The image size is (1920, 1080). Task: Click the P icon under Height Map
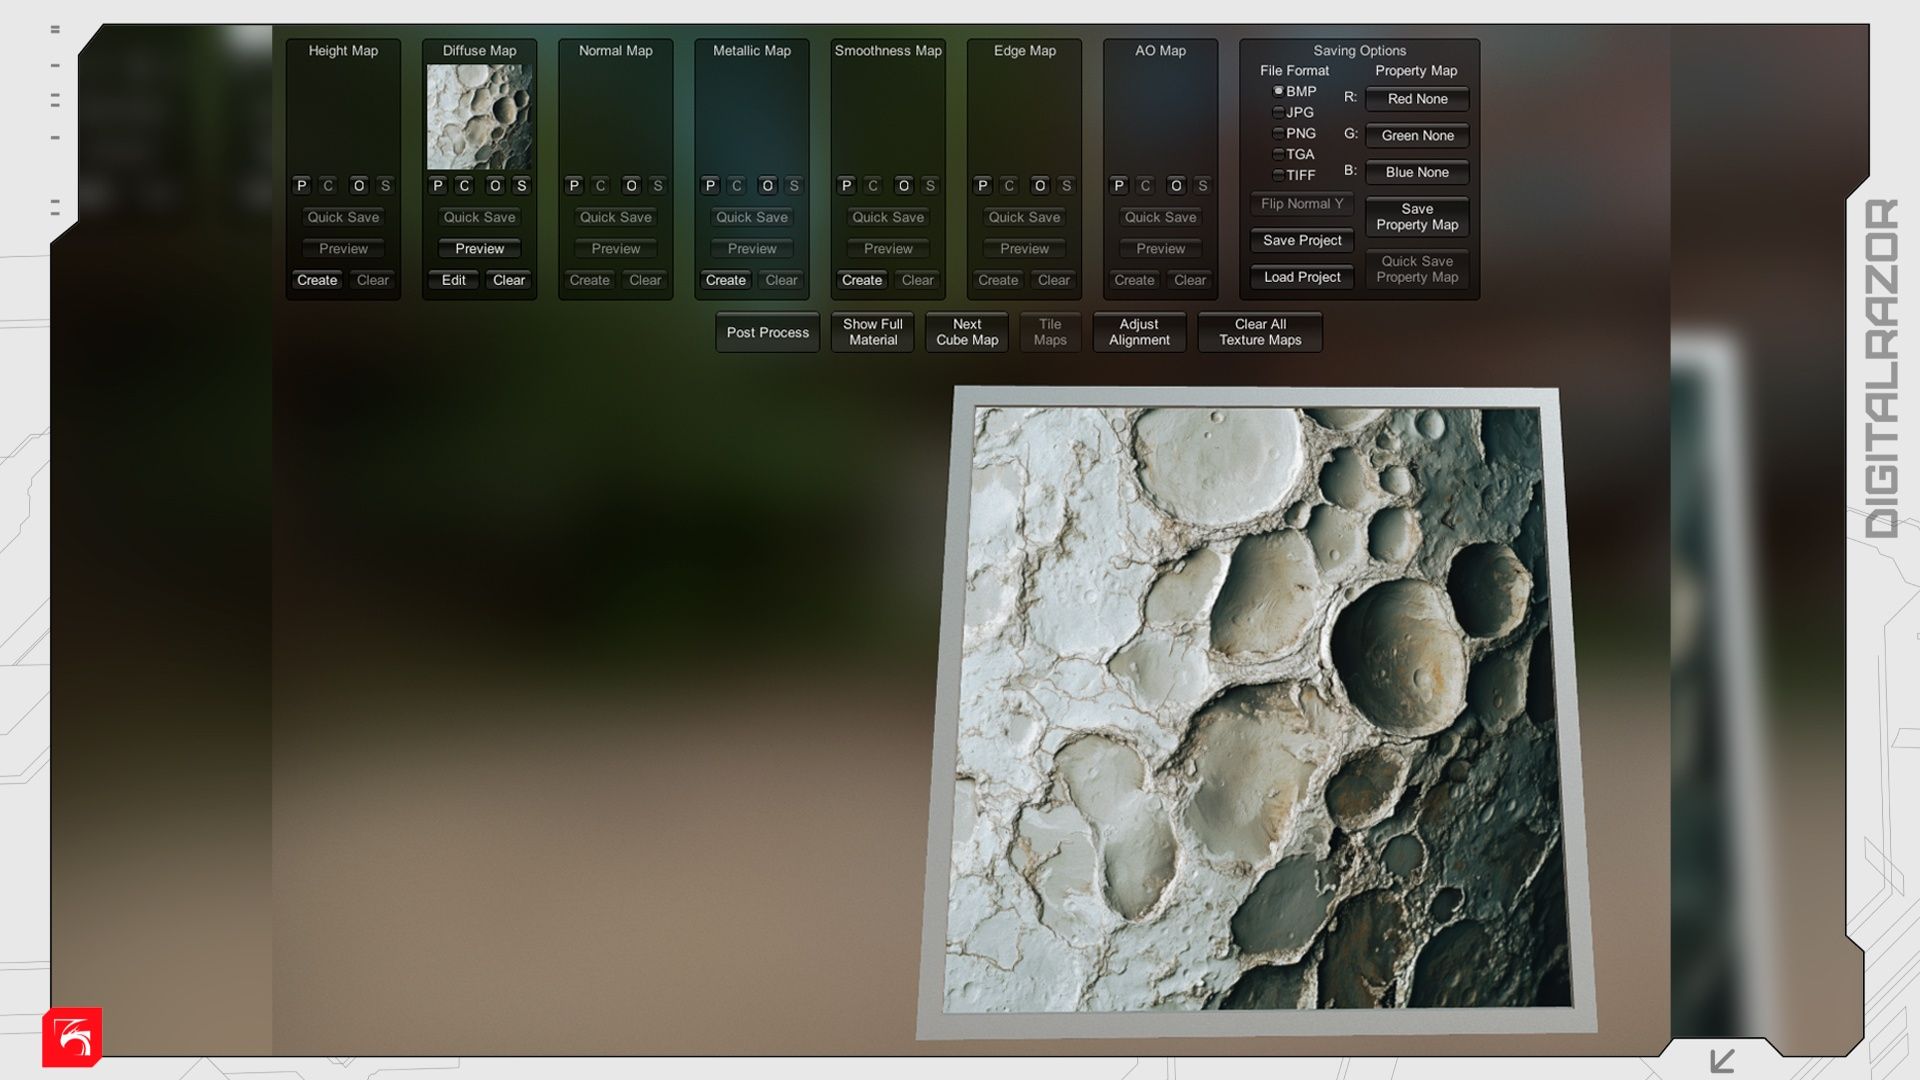click(x=301, y=186)
